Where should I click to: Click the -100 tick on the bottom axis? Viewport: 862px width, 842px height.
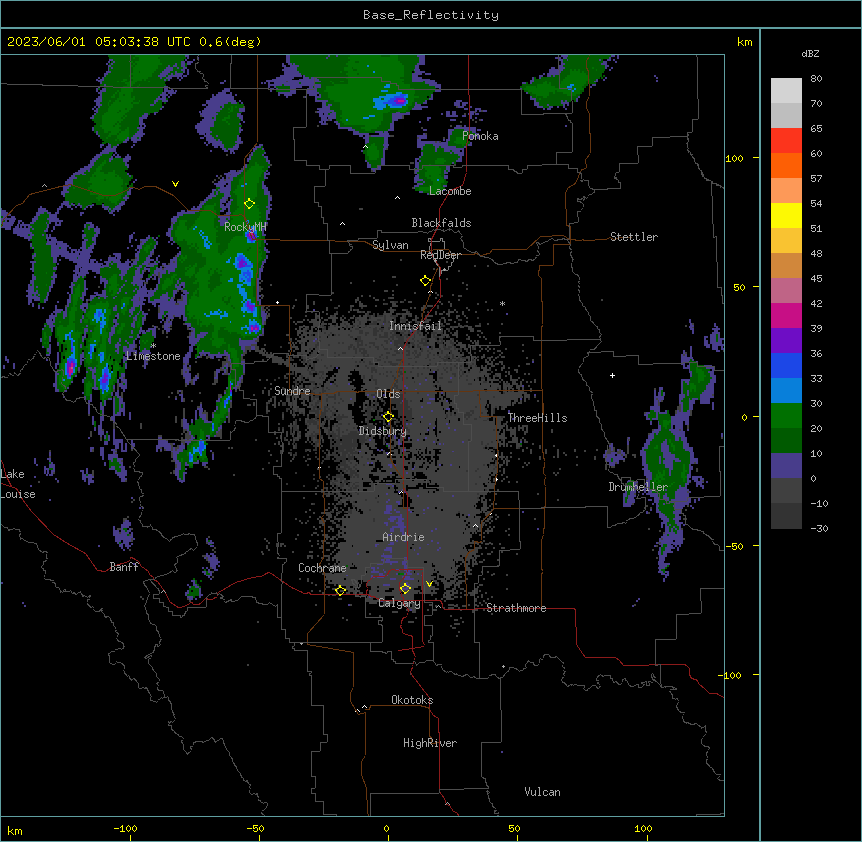tap(125, 828)
